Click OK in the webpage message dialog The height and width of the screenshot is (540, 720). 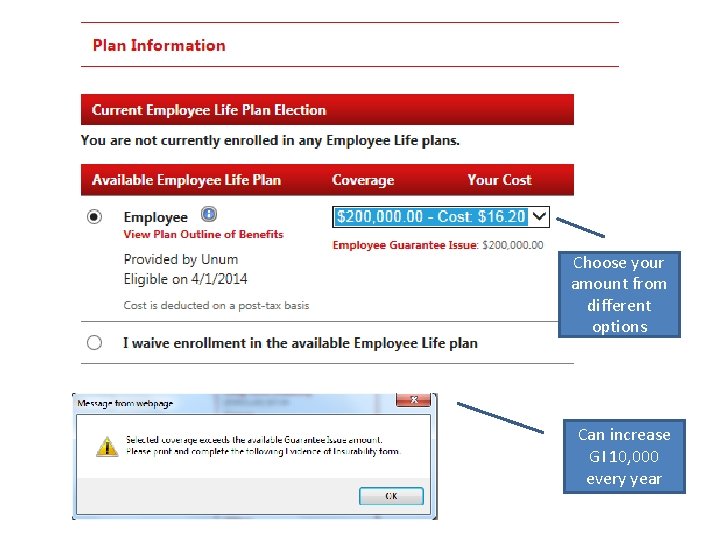coord(391,496)
